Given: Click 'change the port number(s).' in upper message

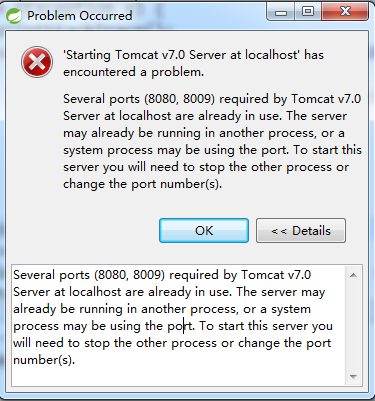Looking at the screenshot, I should (x=143, y=184).
